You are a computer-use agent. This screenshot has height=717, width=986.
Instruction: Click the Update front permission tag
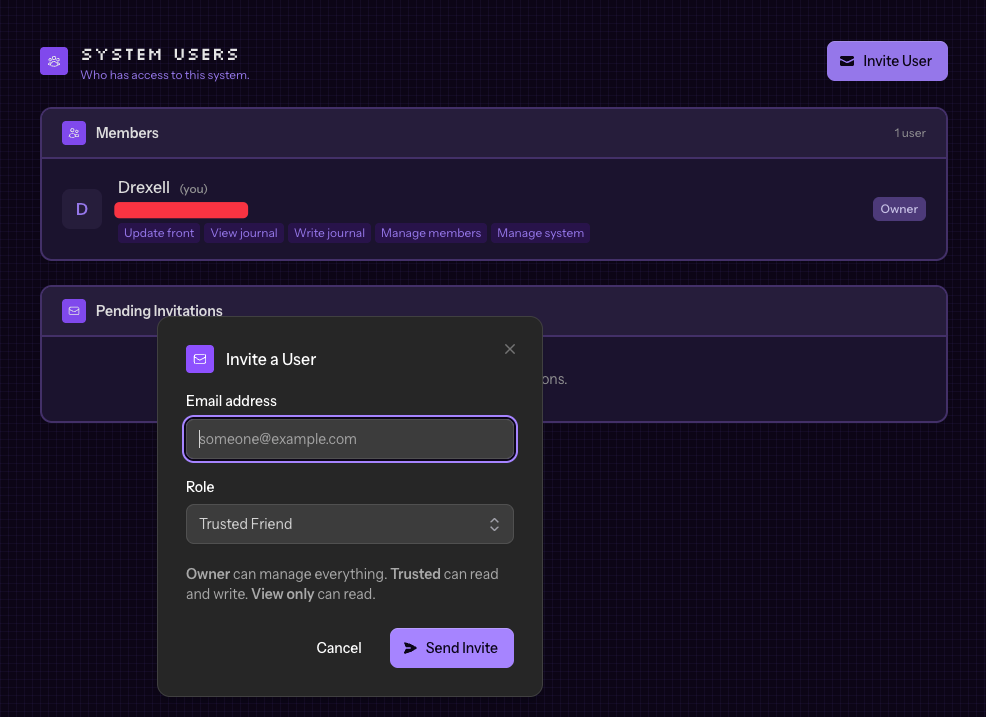tap(159, 233)
